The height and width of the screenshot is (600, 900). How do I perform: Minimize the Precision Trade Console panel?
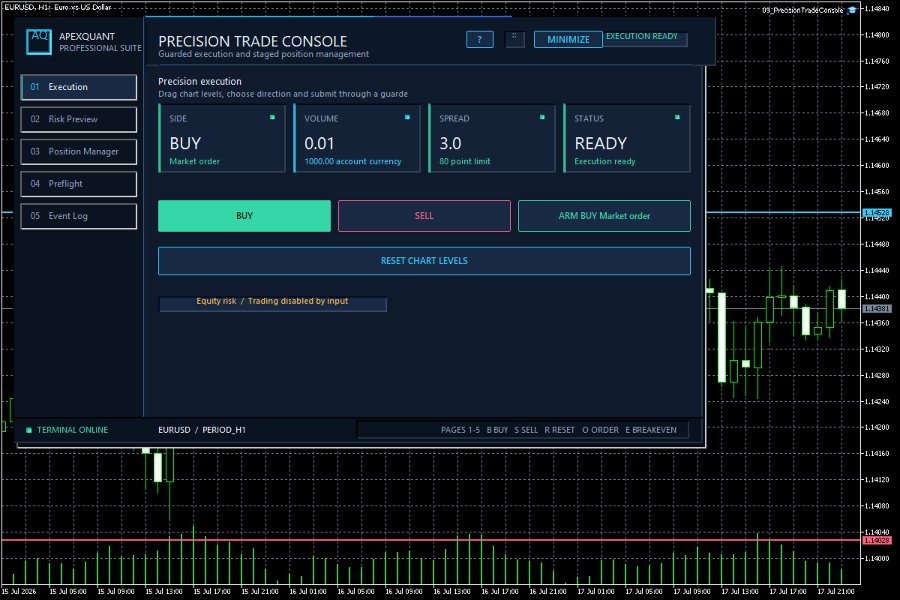[568, 40]
